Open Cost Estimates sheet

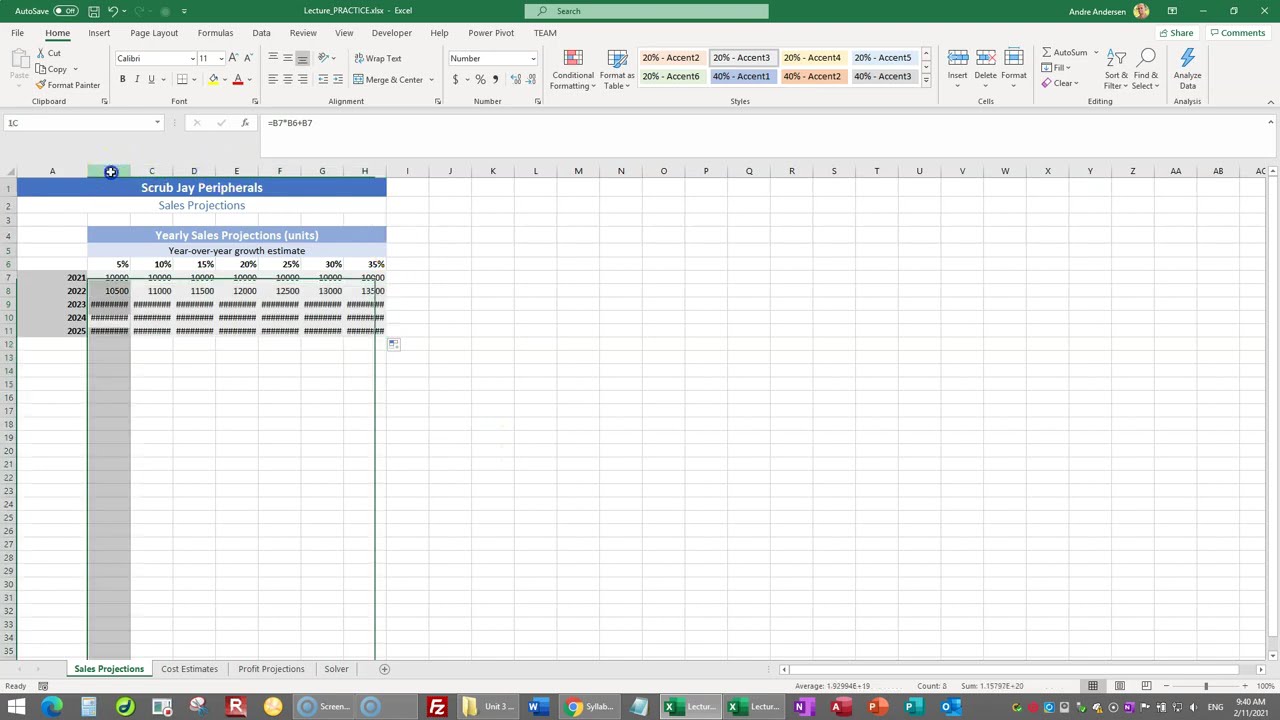pos(189,669)
